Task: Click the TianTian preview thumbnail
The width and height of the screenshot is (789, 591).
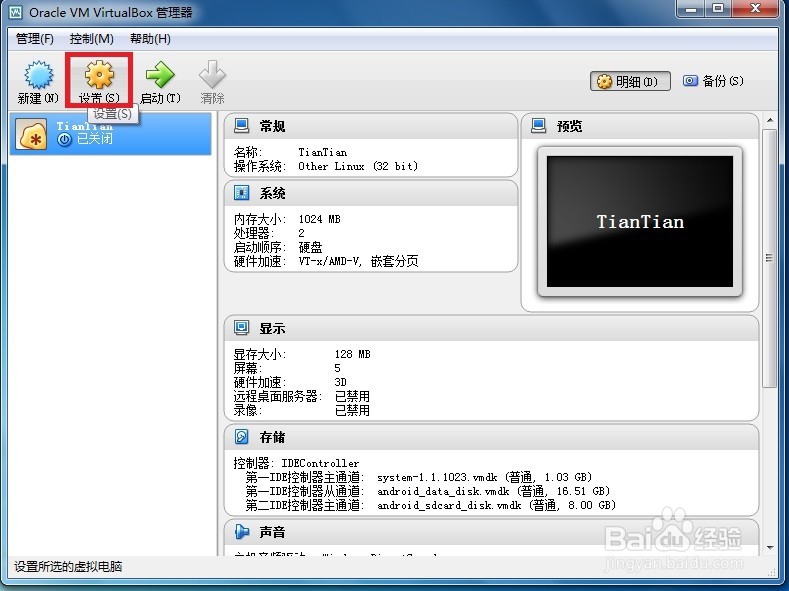Action: point(640,221)
